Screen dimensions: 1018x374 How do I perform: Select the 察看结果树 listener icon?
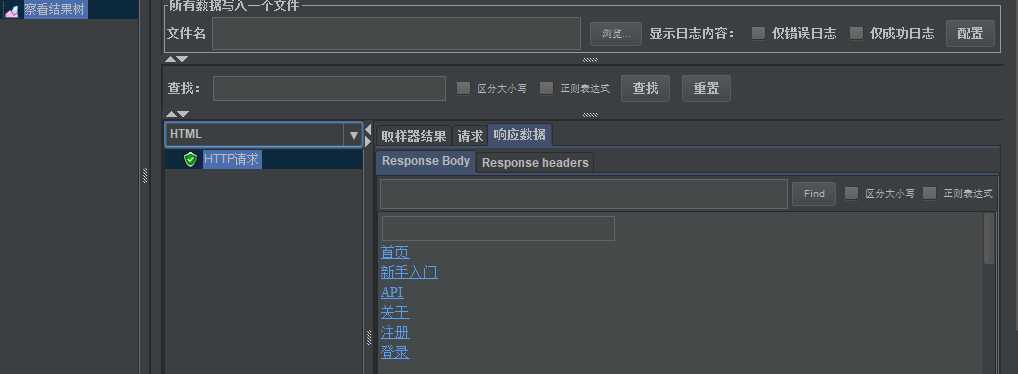coord(11,10)
